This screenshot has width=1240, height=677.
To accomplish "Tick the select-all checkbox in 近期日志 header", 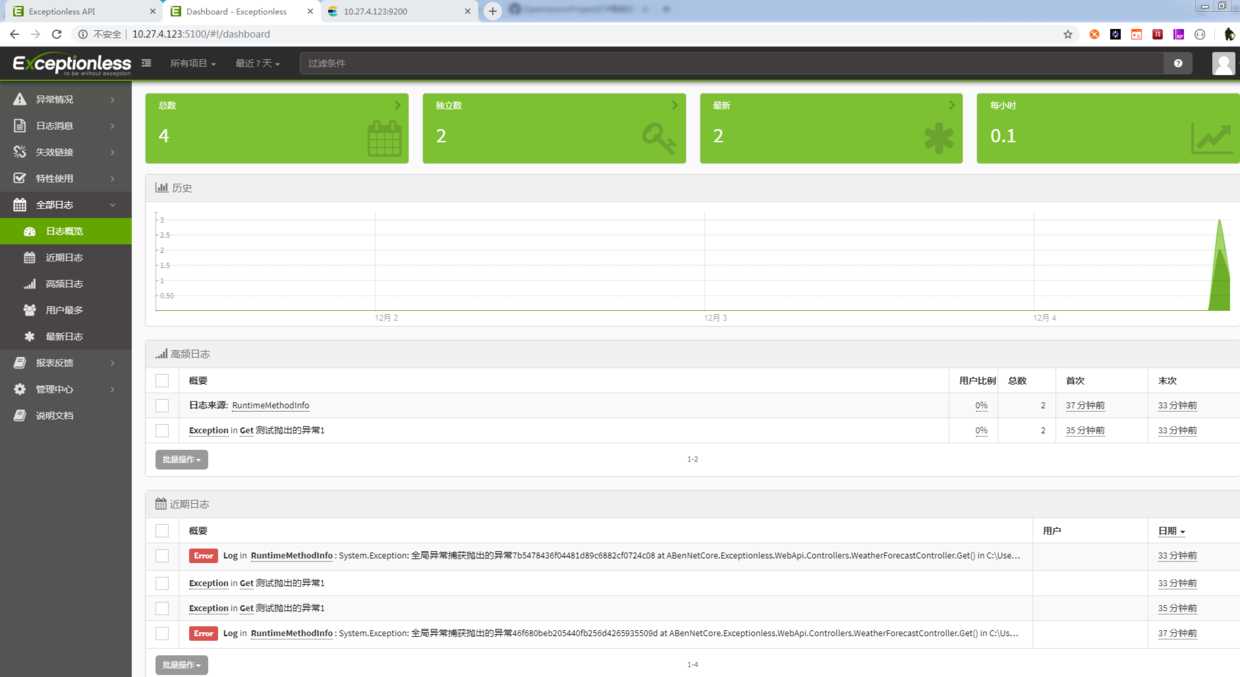I will pos(162,530).
